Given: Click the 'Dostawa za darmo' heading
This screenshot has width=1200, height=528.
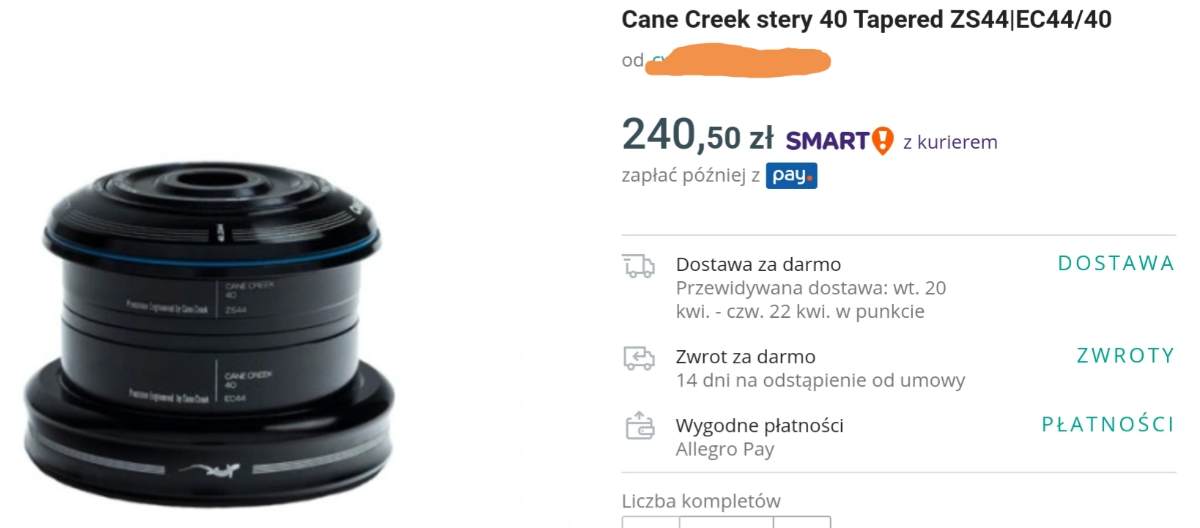Looking at the screenshot, I should click(x=758, y=265).
